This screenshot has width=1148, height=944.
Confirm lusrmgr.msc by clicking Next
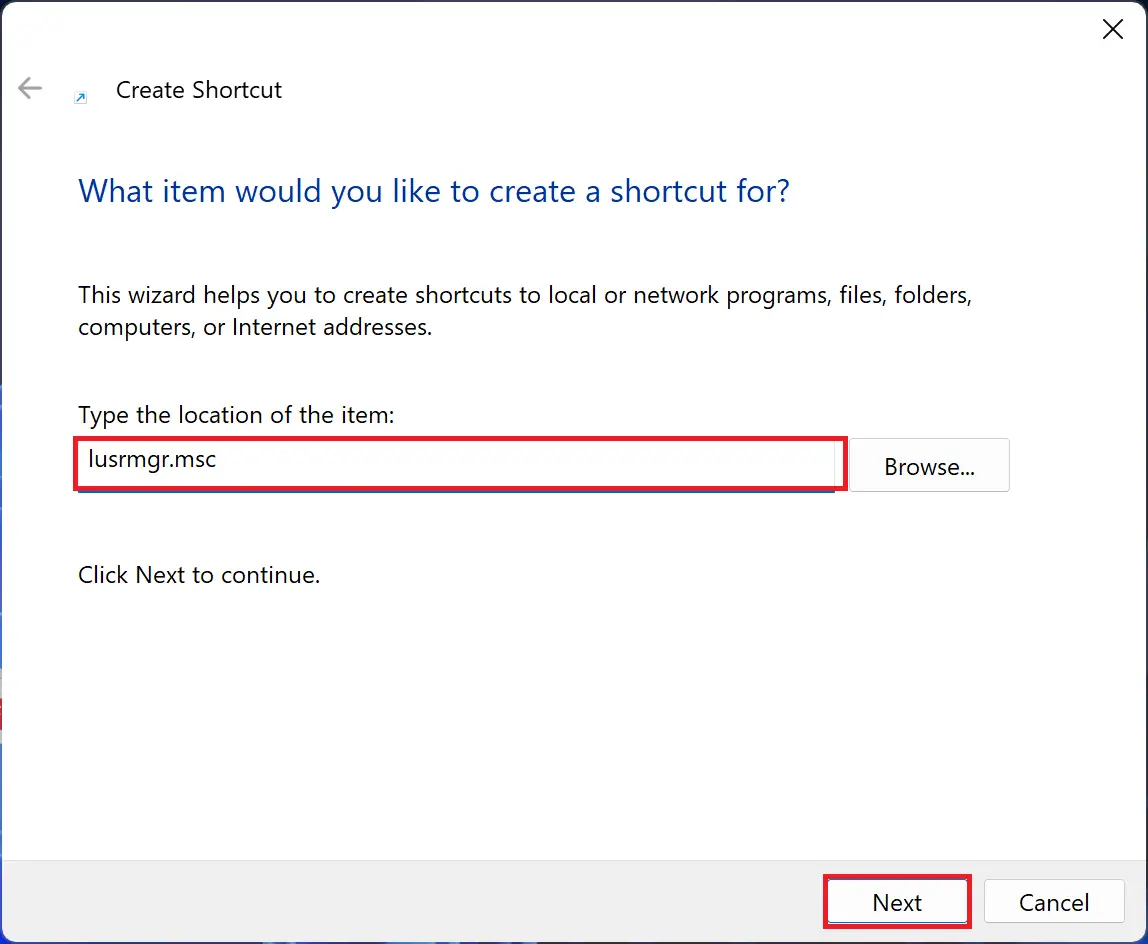click(x=896, y=901)
